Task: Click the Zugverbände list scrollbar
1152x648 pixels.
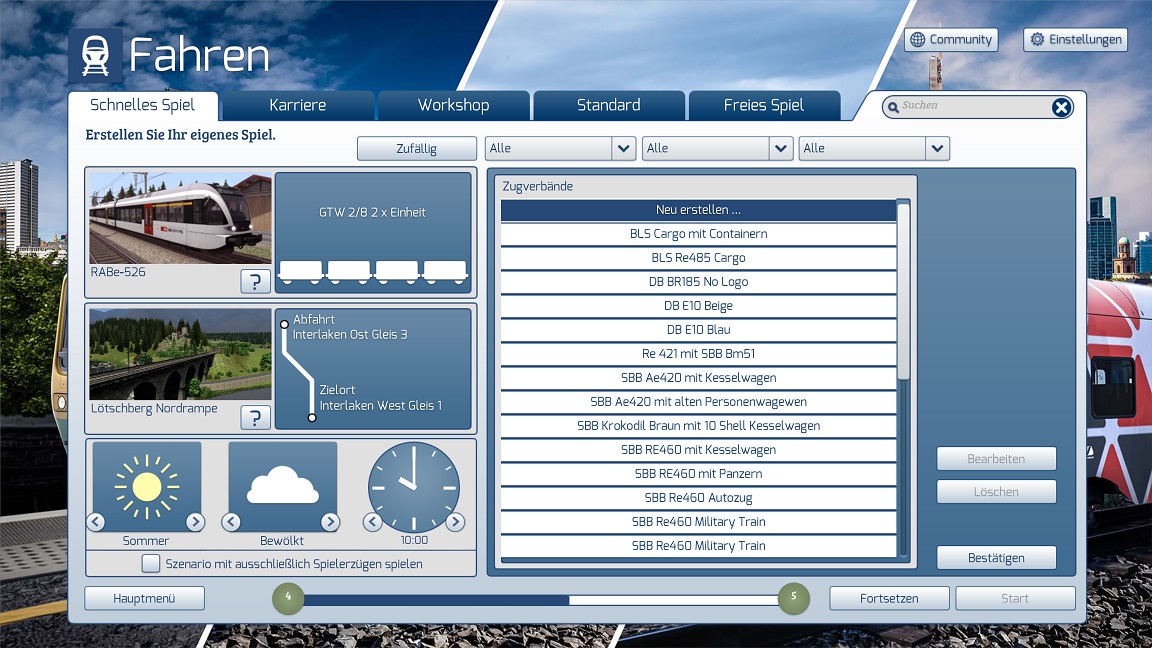Action: tap(904, 292)
